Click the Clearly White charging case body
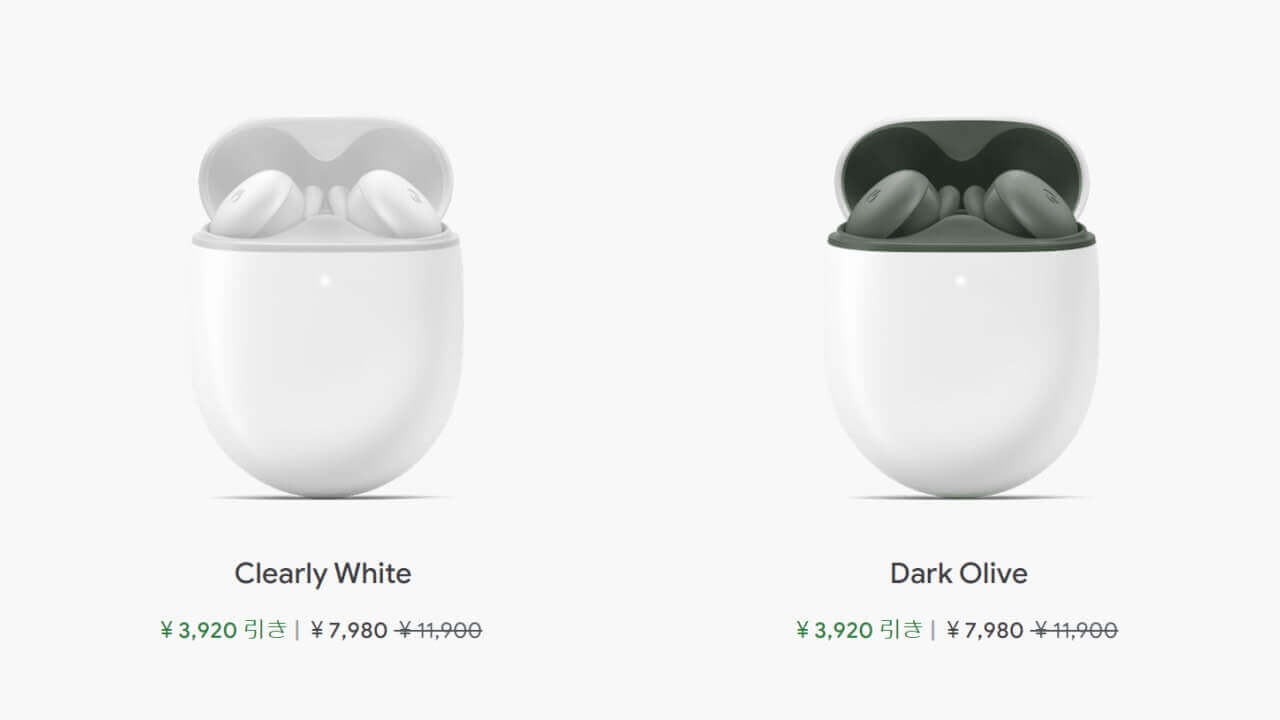The width and height of the screenshot is (1280, 720). (x=326, y=380)
